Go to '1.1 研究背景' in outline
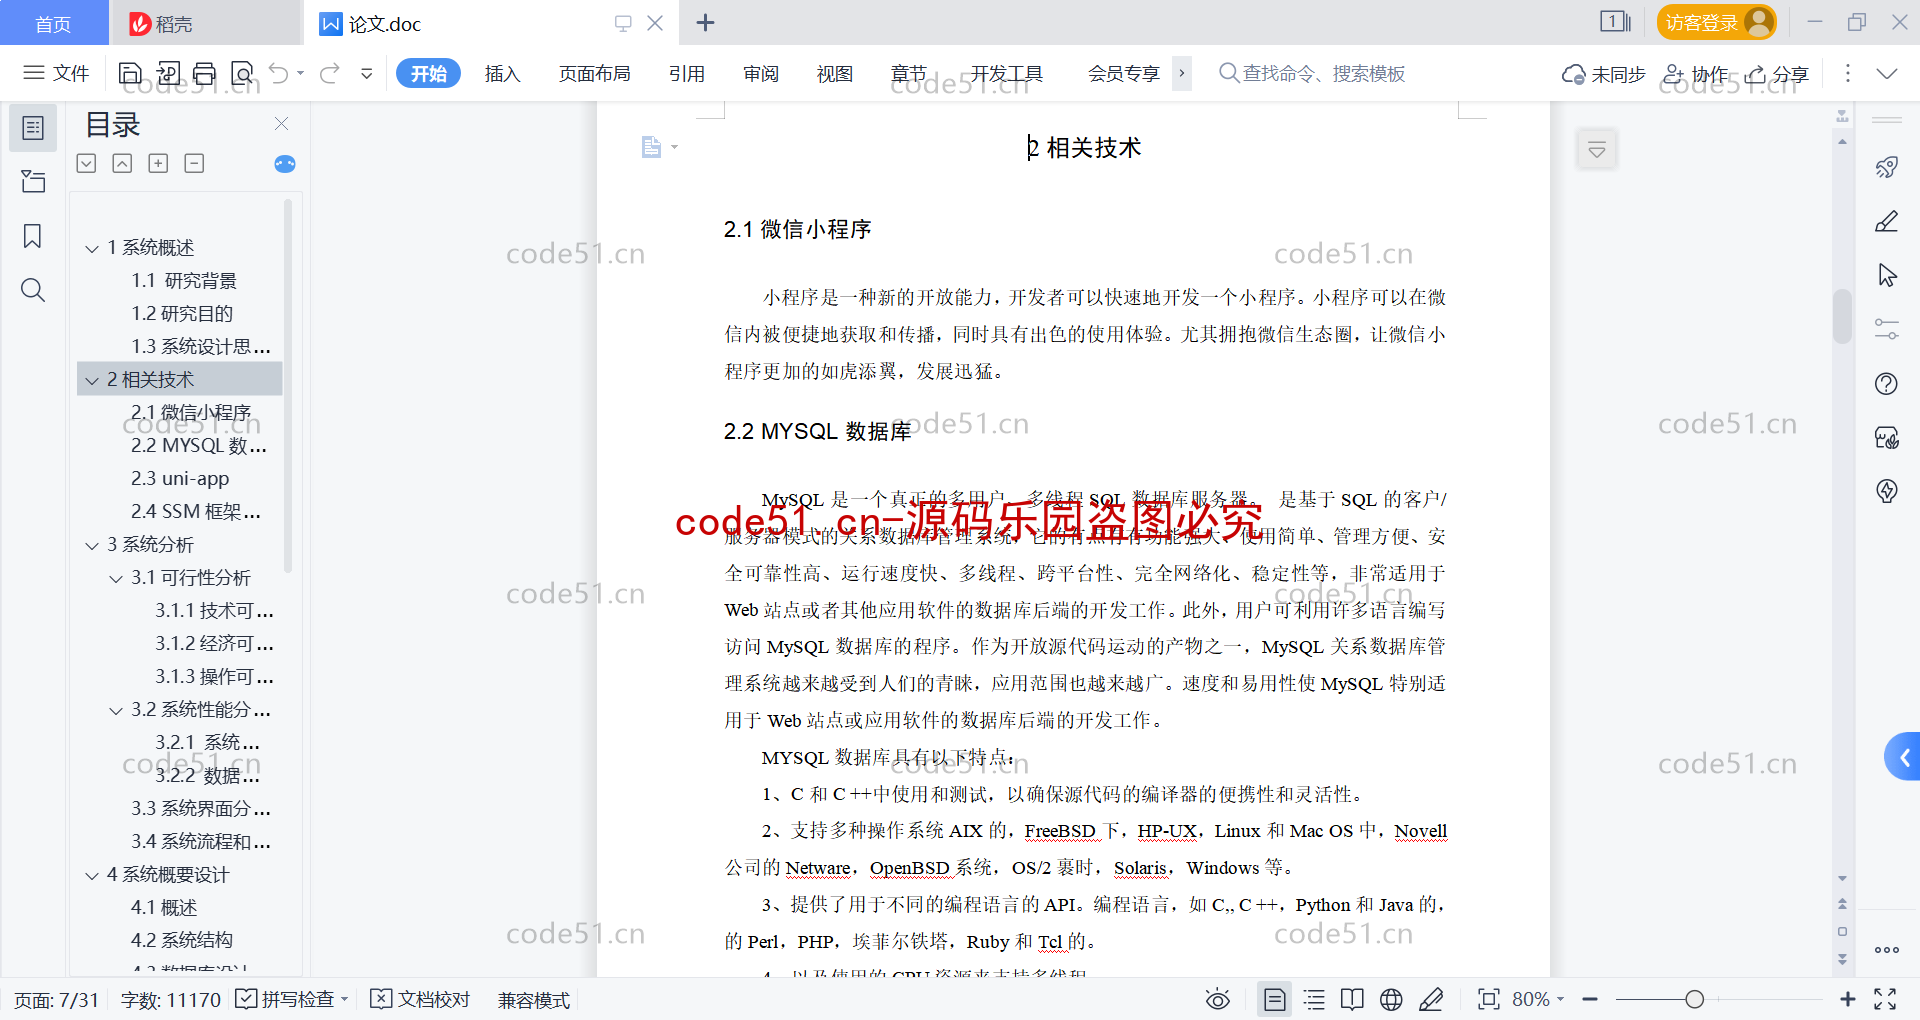The image size is (1920, 1020). [x=184, y=281]
